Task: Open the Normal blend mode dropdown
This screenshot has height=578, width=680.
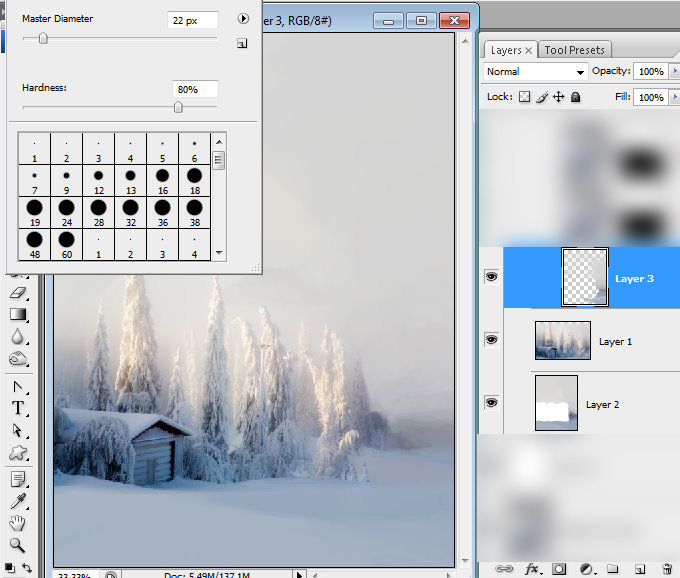Action: pyautogui.click(x=536, y=72)
